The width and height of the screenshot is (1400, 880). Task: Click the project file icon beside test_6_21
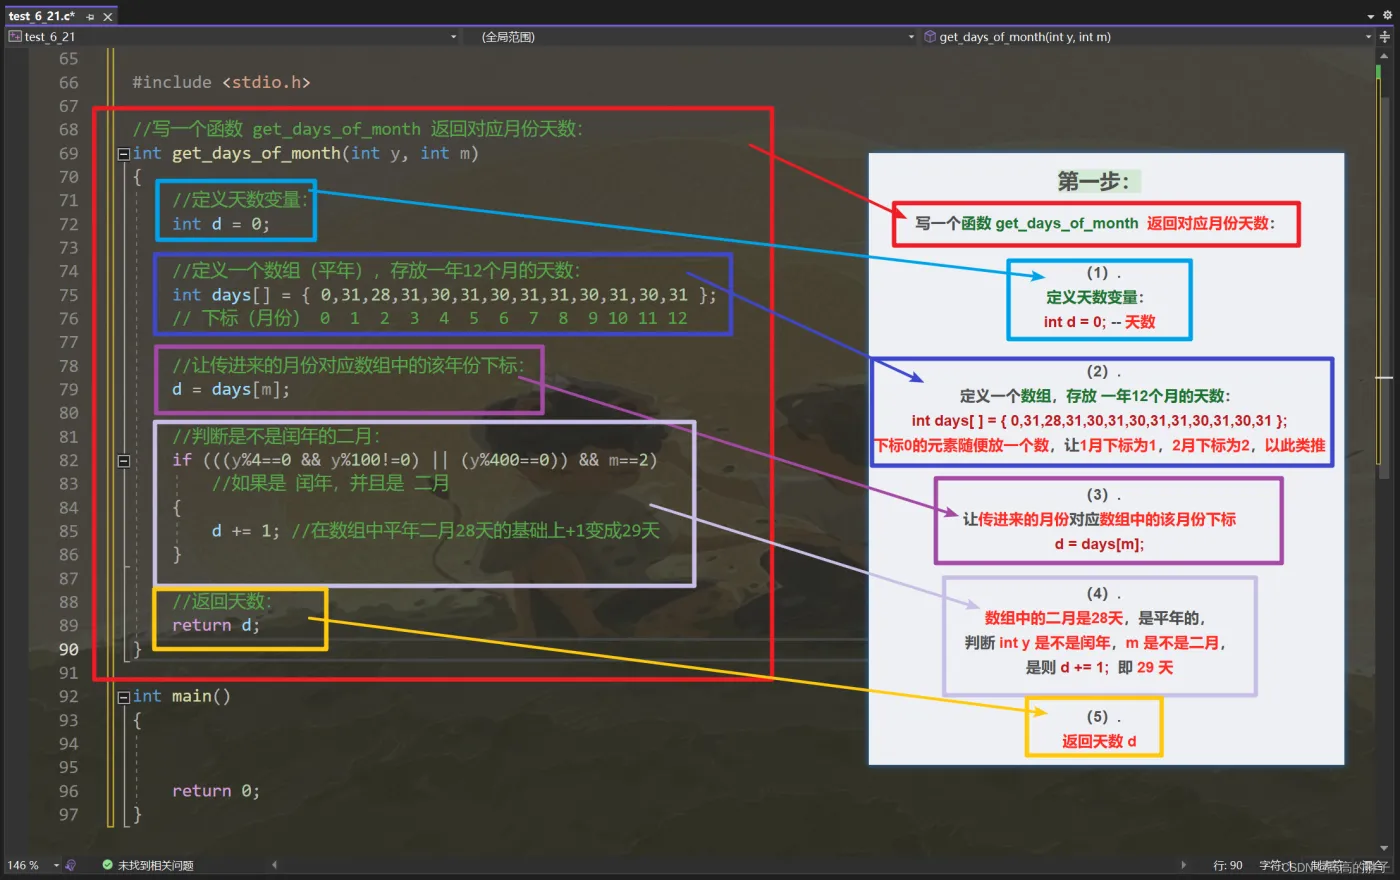pyautogui.click(x=15, y=37)
